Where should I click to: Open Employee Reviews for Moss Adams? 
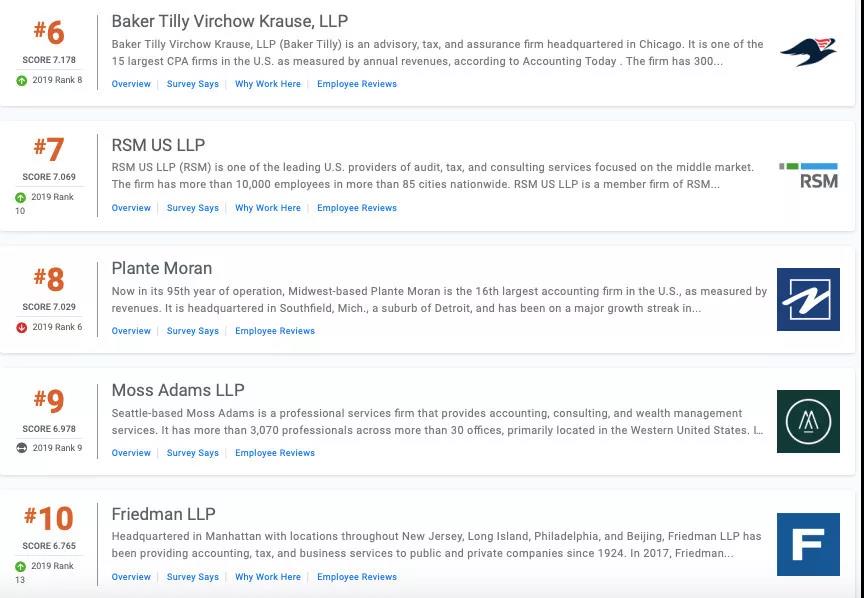click(x=275, y=452)
